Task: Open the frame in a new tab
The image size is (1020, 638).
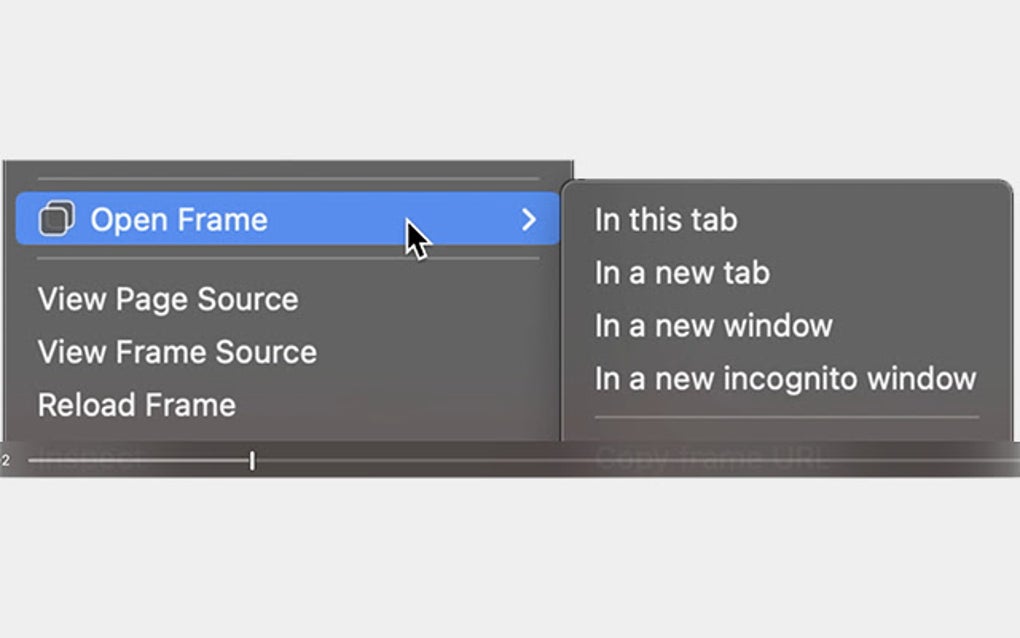Action: [x=680, y=272]
